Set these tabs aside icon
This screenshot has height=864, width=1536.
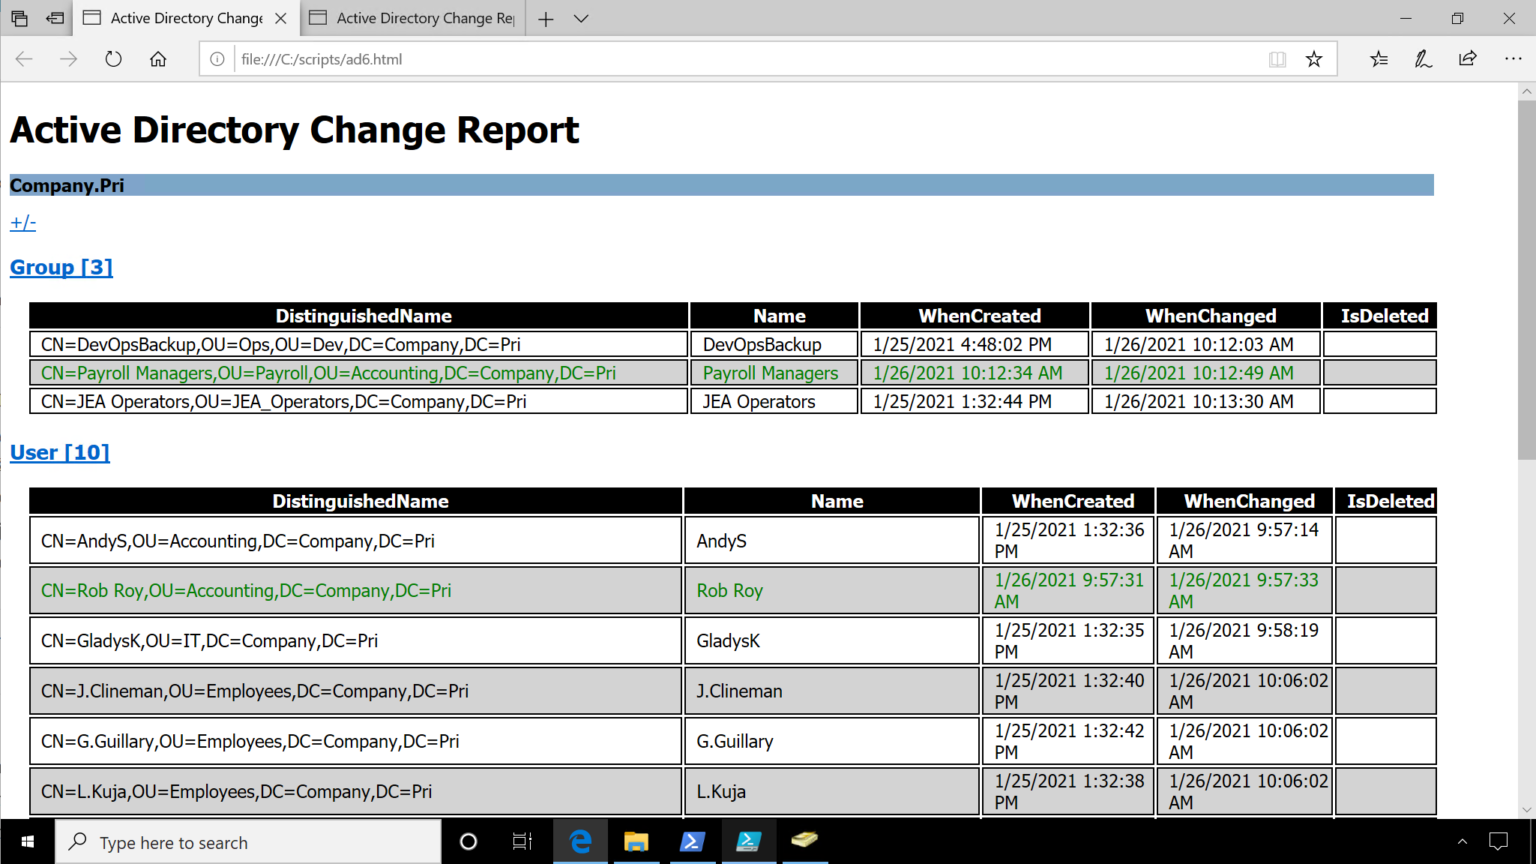click(x=55, y=18)
